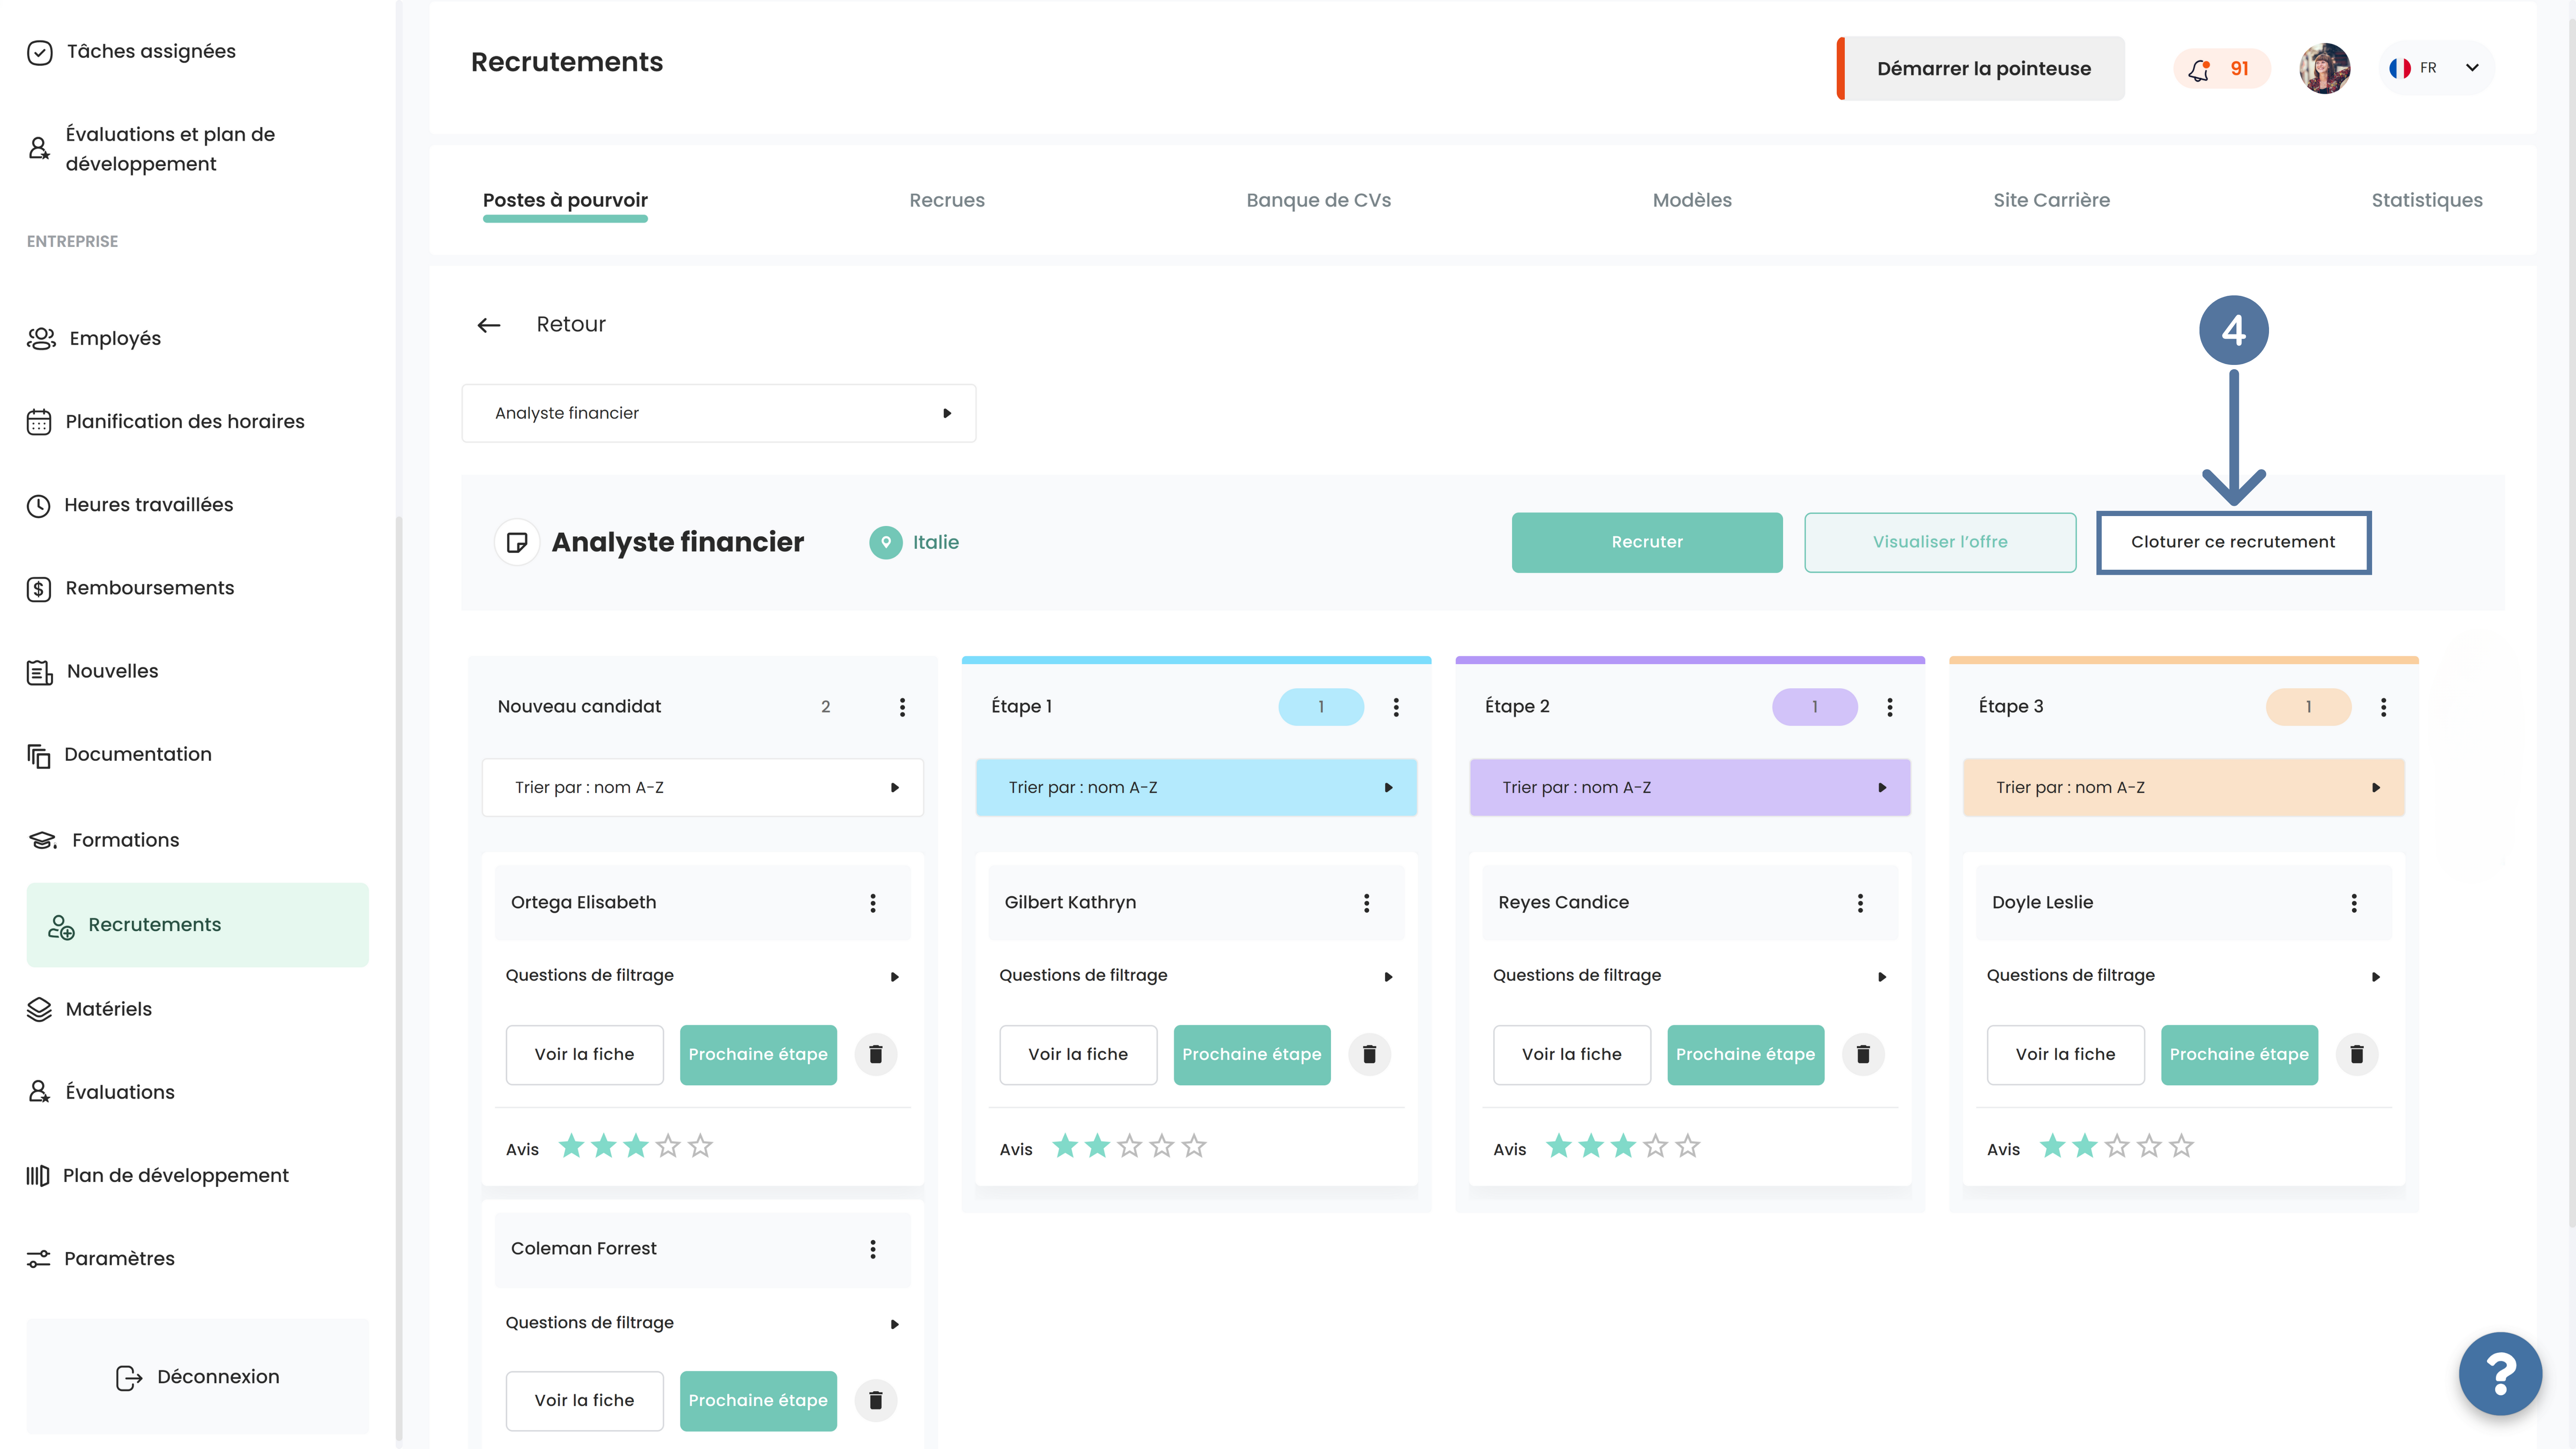The height and width of the screenshot is (1449, 2576).
Task: Rate Doyle Leslie three stars
Action: (2117, 1146)
